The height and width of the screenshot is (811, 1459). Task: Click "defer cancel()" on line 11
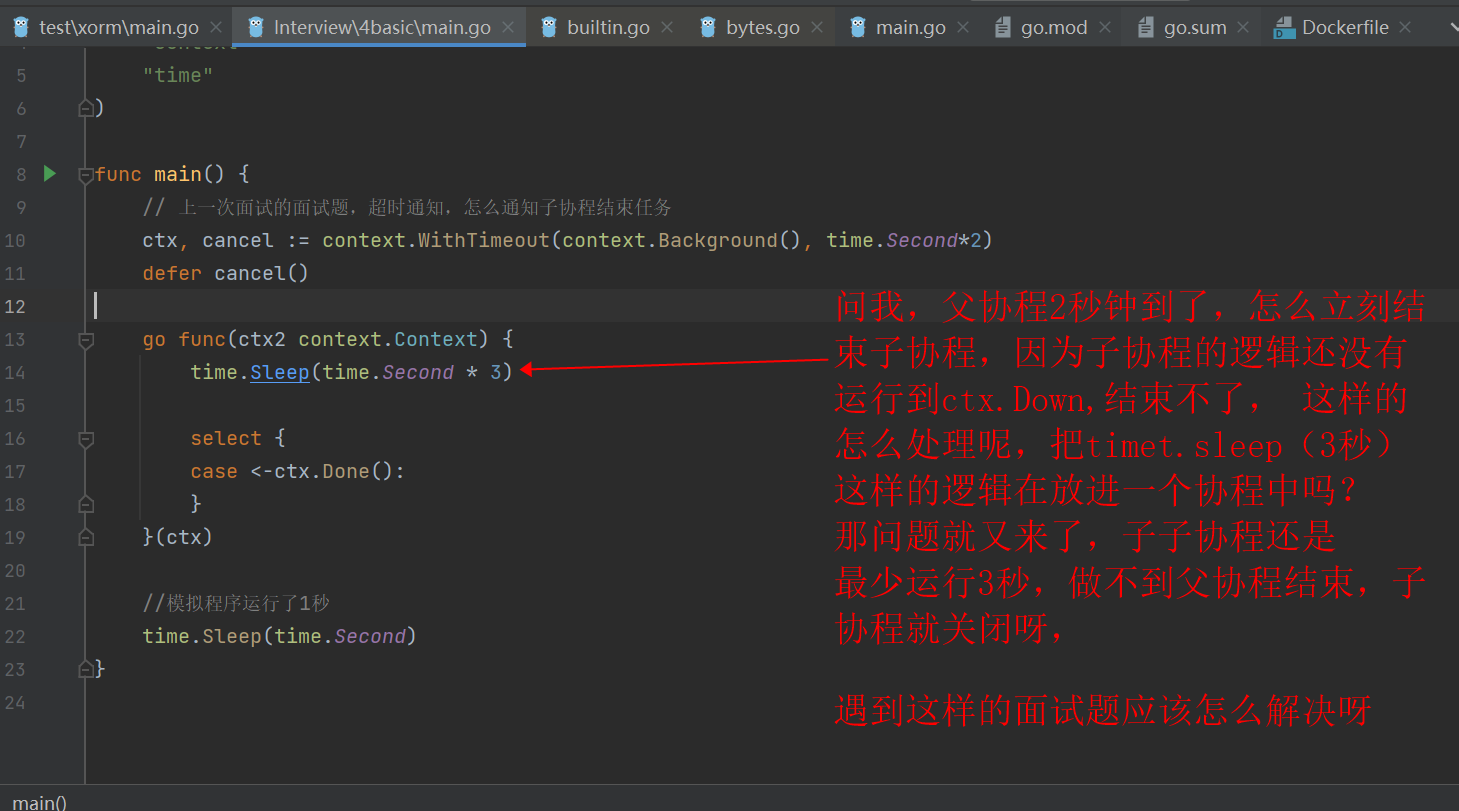coord(225,274)
